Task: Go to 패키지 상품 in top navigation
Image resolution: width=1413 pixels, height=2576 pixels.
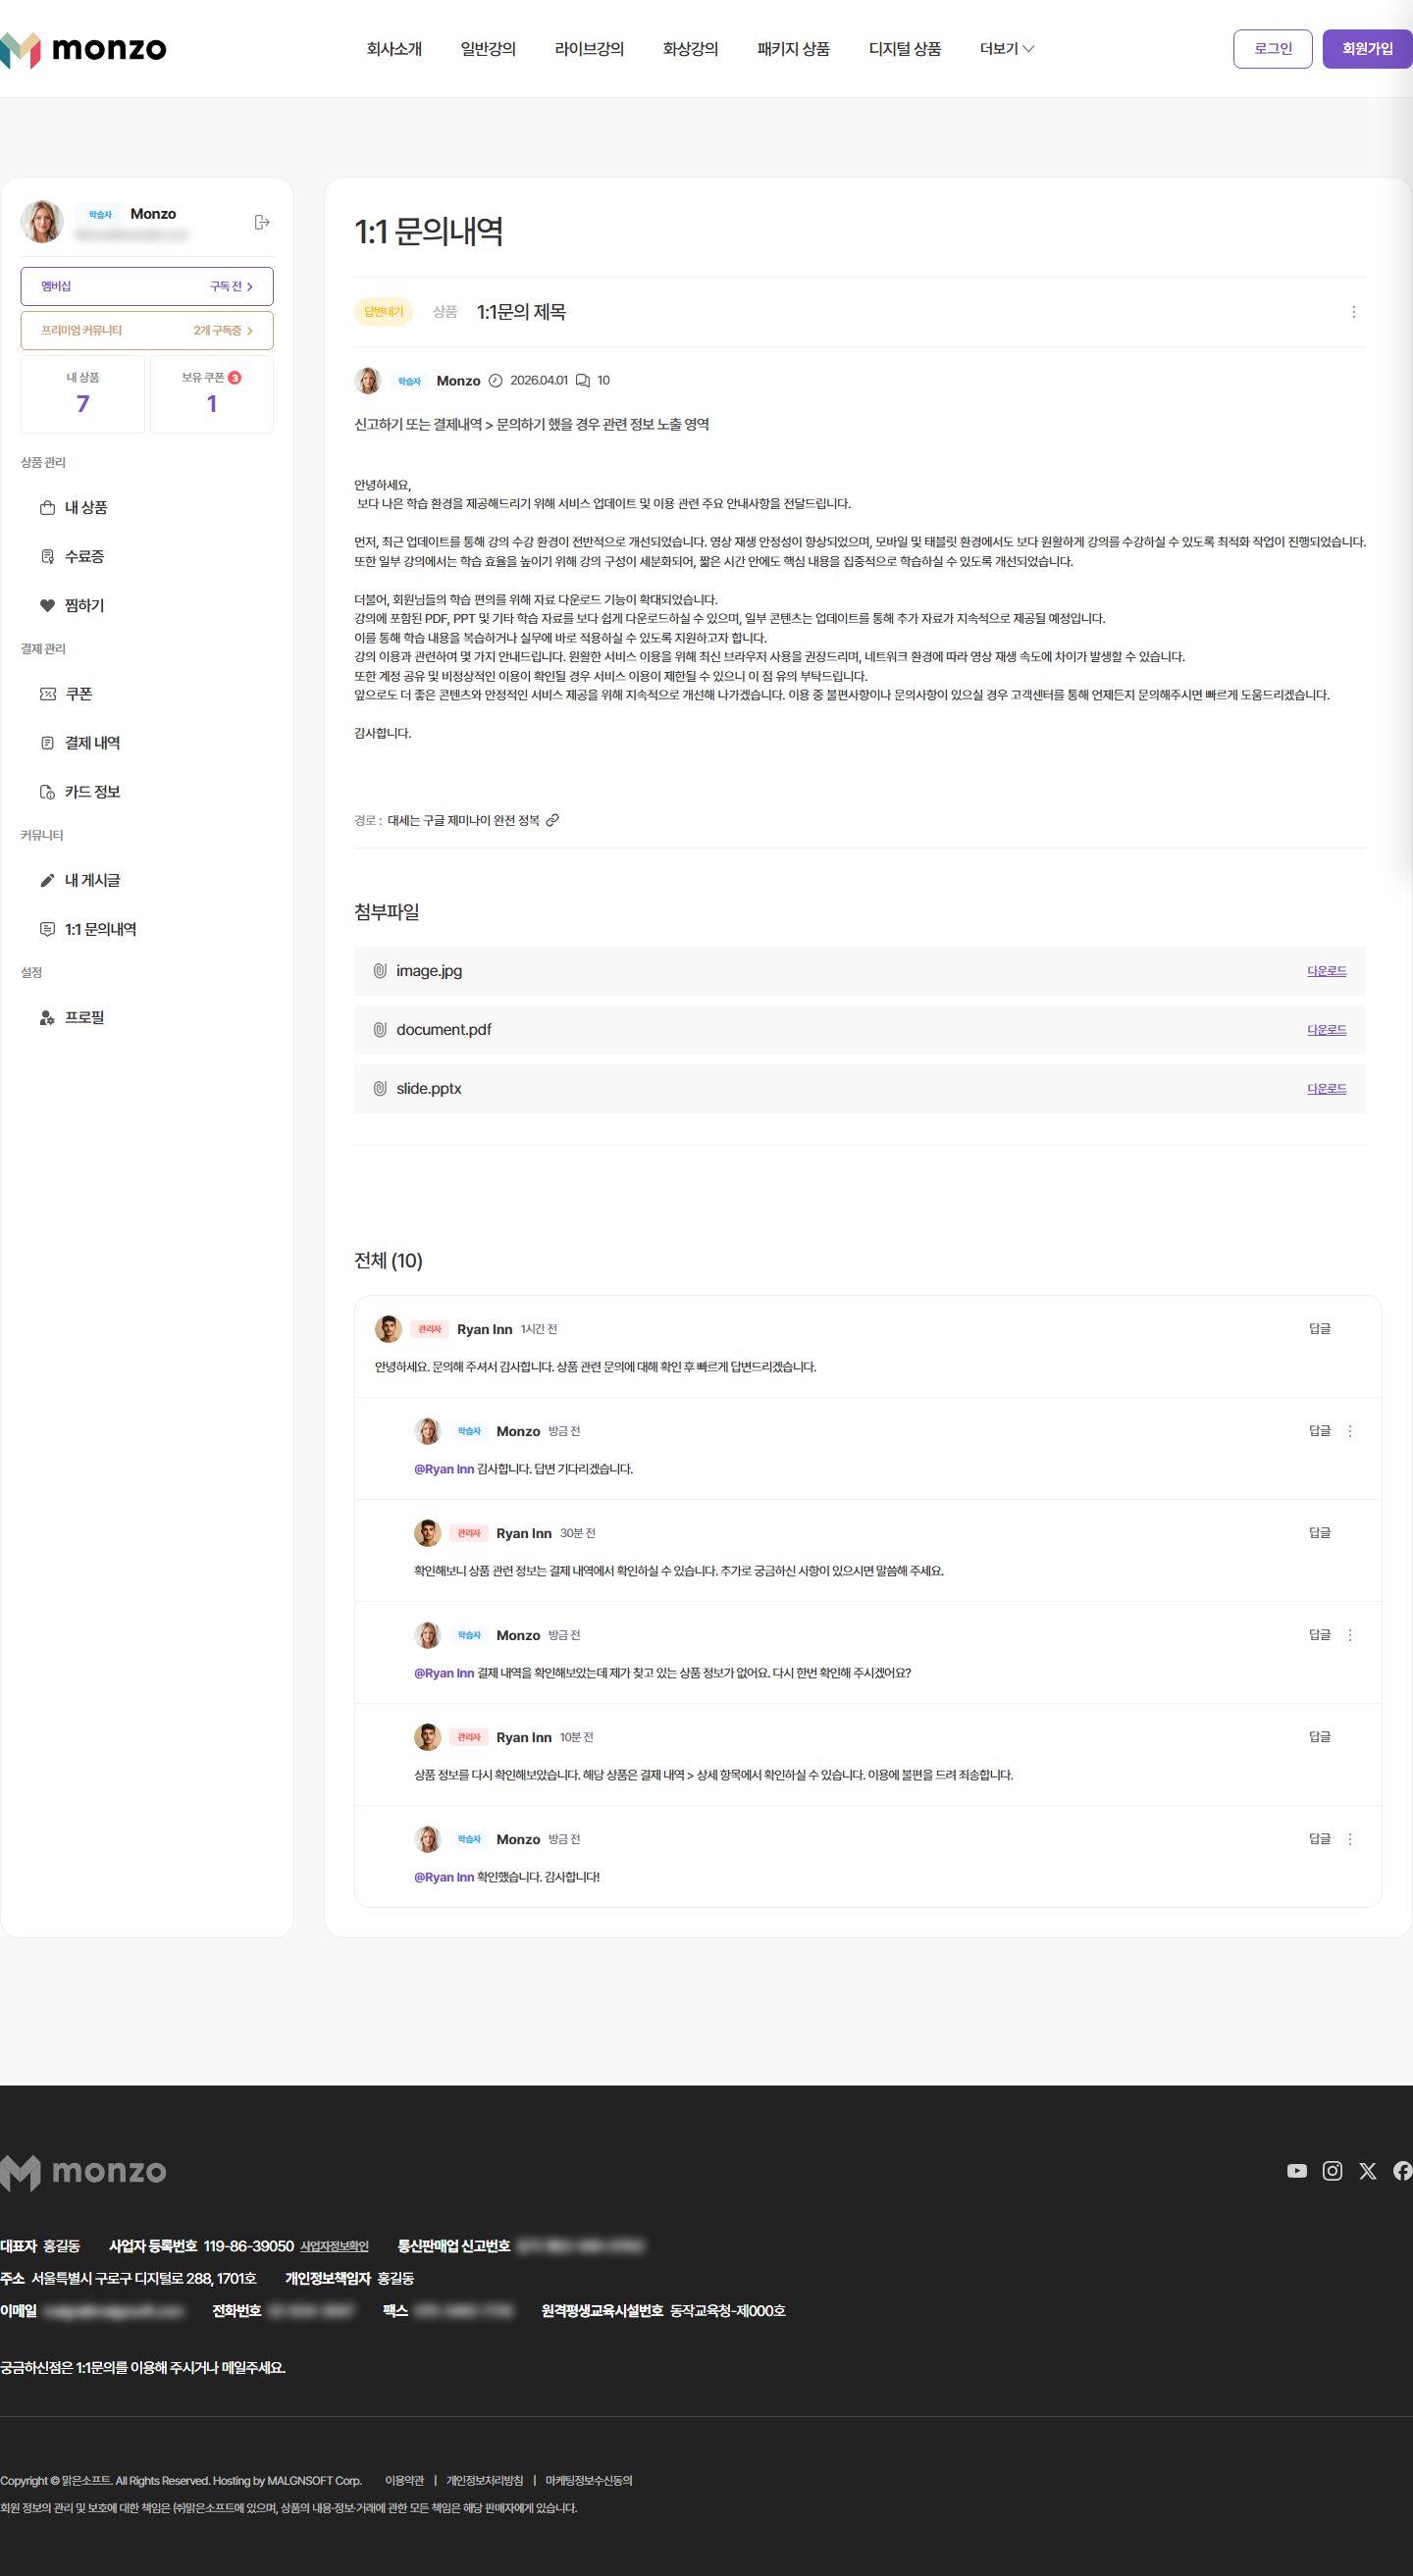Action: [793, 49]
